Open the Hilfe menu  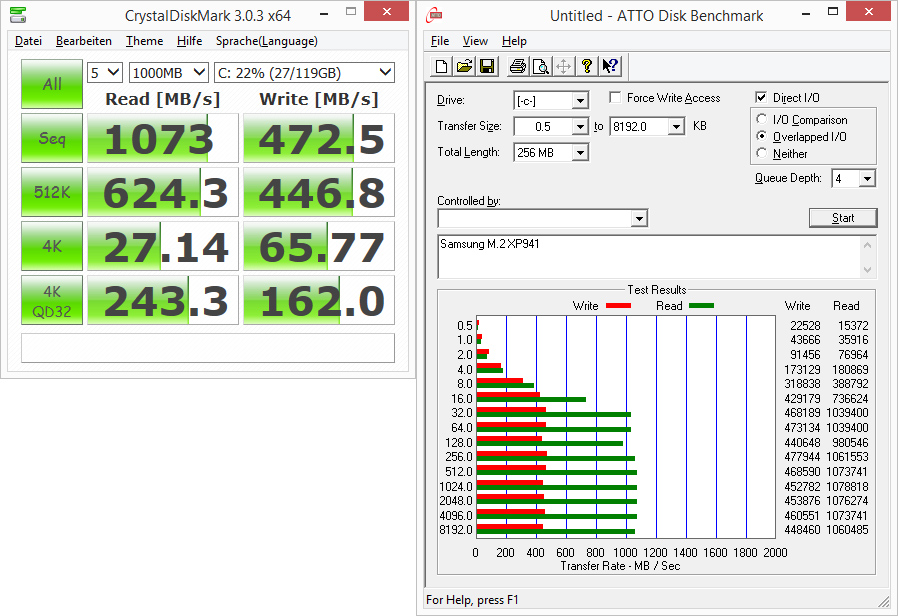[190, 41]
